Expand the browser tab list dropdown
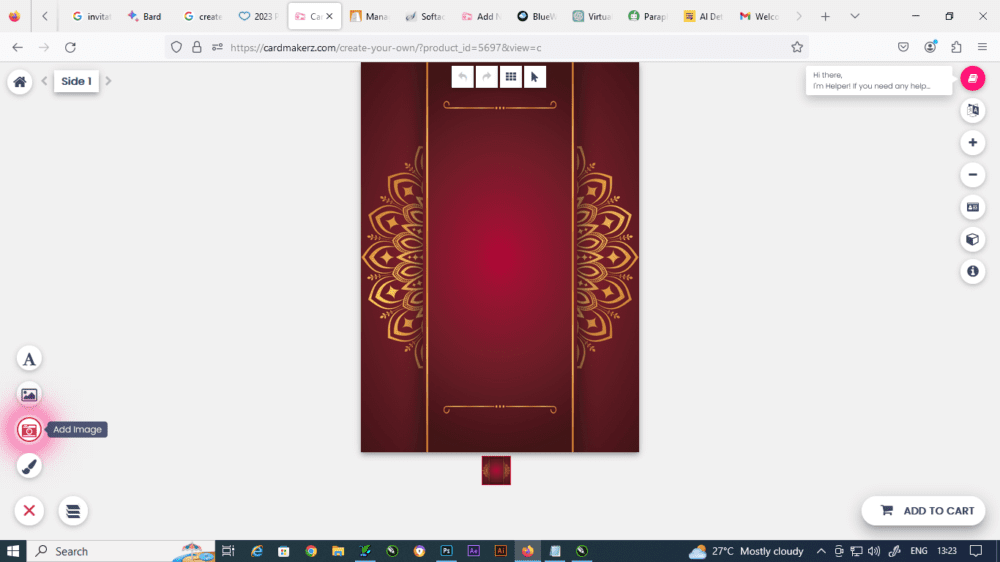Screen dimensions: 1000x562 click(x=854, y=16)
